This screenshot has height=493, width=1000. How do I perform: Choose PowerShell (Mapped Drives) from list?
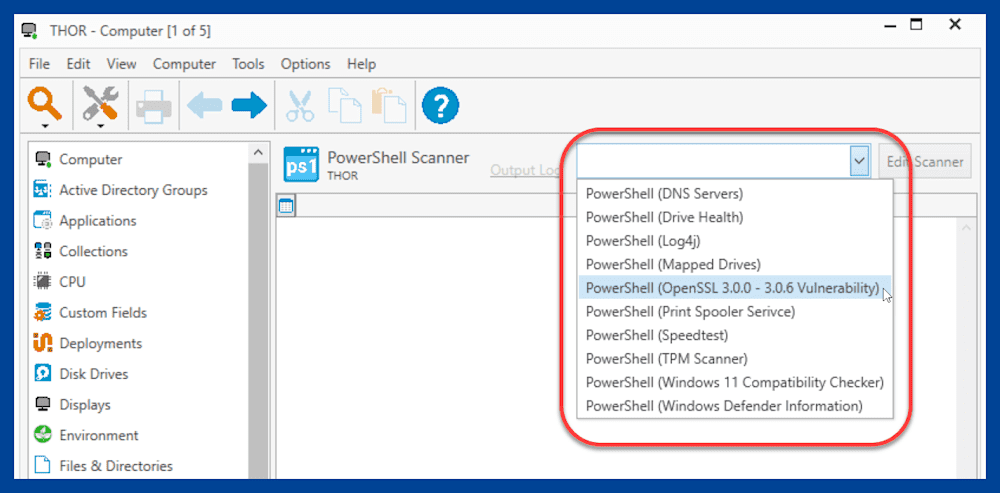point(735,264)
